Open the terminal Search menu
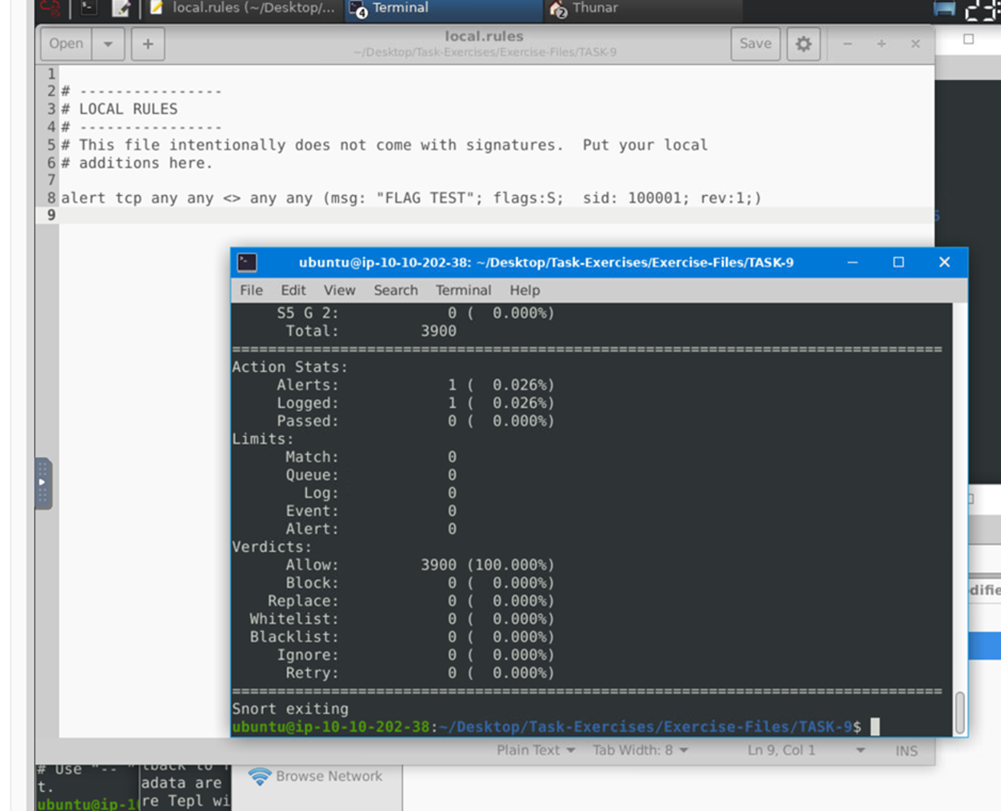Screen dimensions: 1001x811 [396, 290]
